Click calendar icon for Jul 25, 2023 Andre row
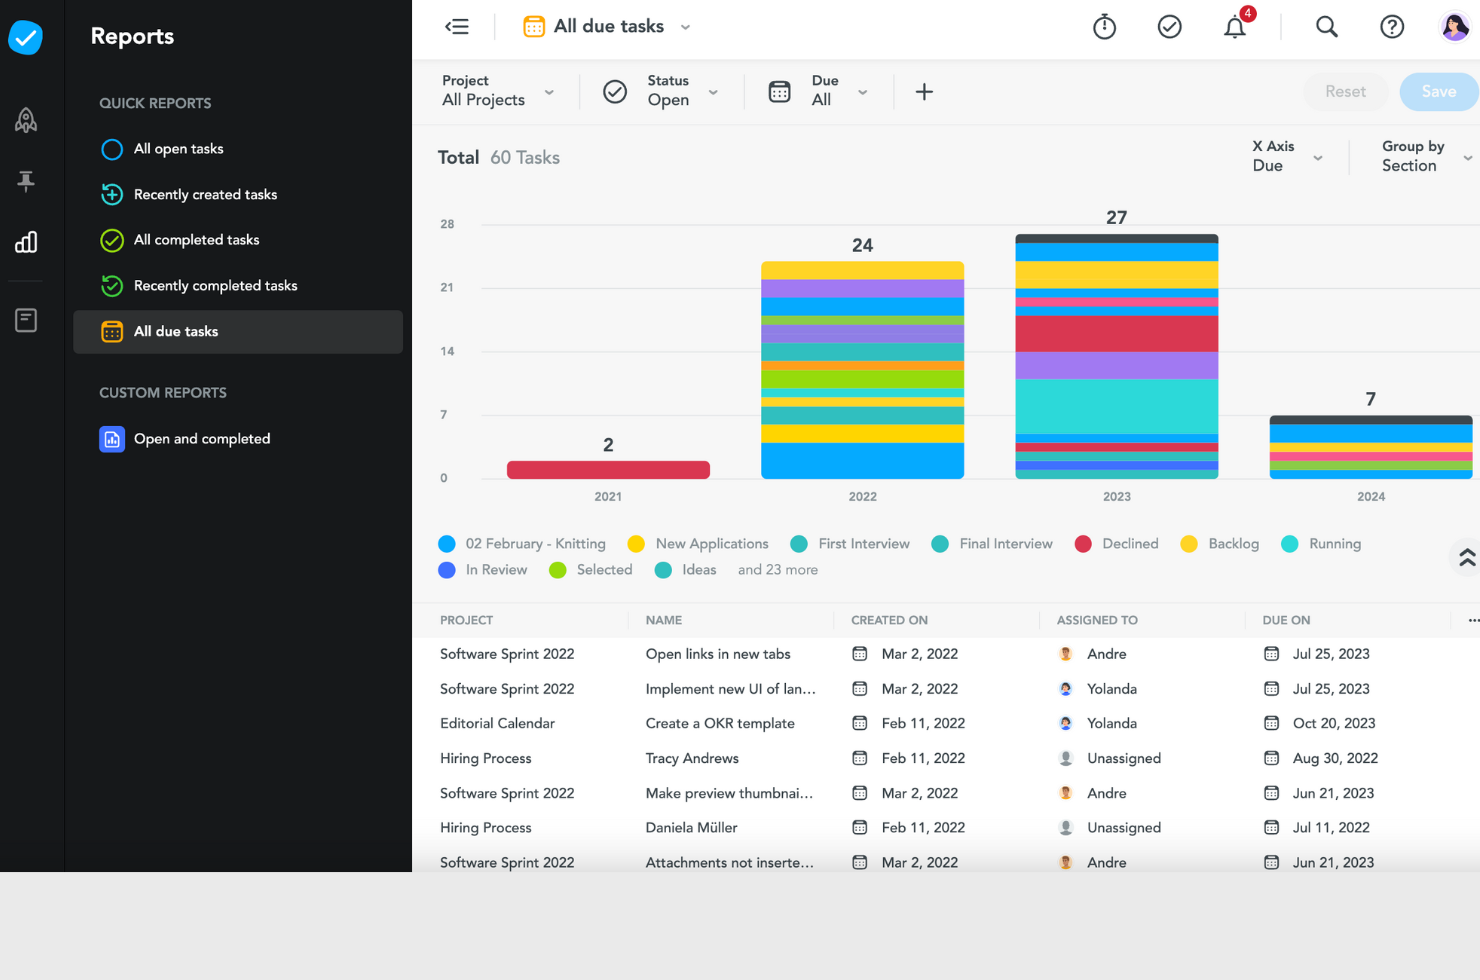Image resolution: width=1480 pixels, height=980 pixels. (x=1271, y=654)
